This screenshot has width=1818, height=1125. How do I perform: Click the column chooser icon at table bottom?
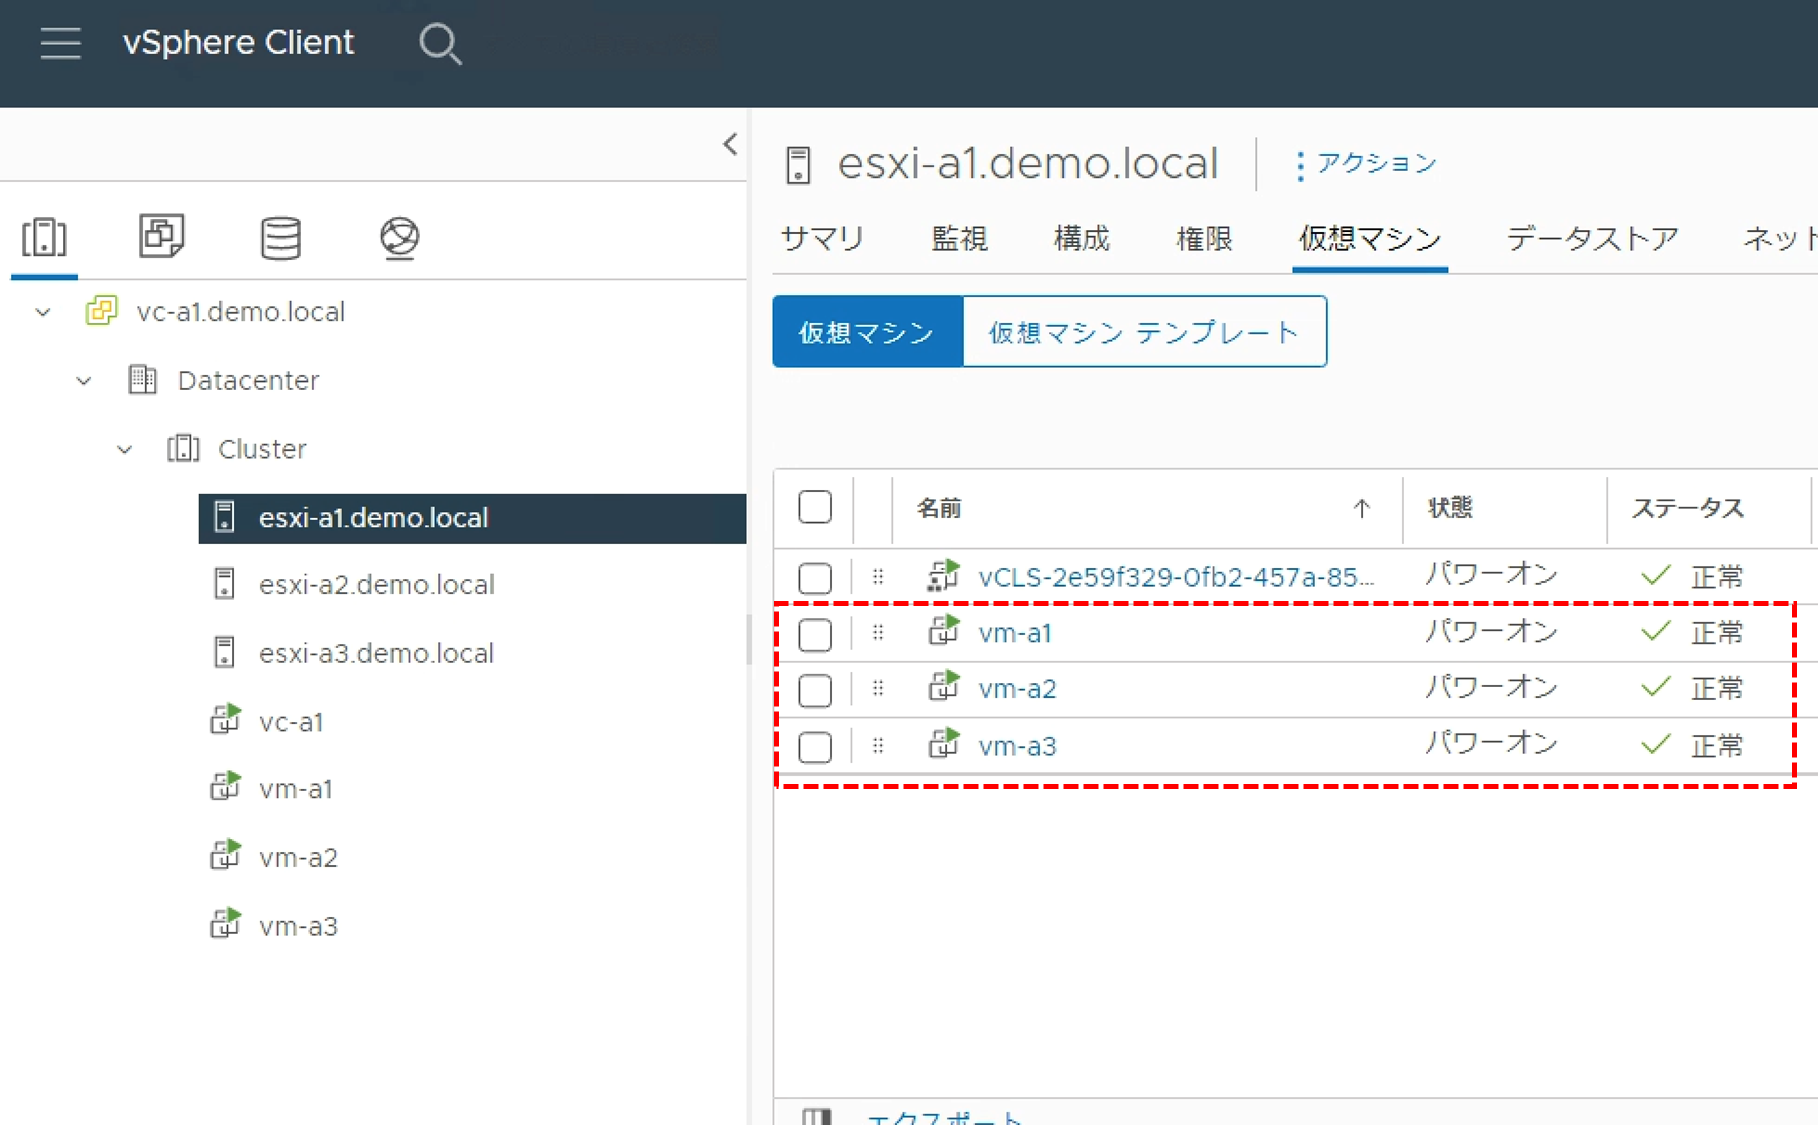[x=817, y=1116]
